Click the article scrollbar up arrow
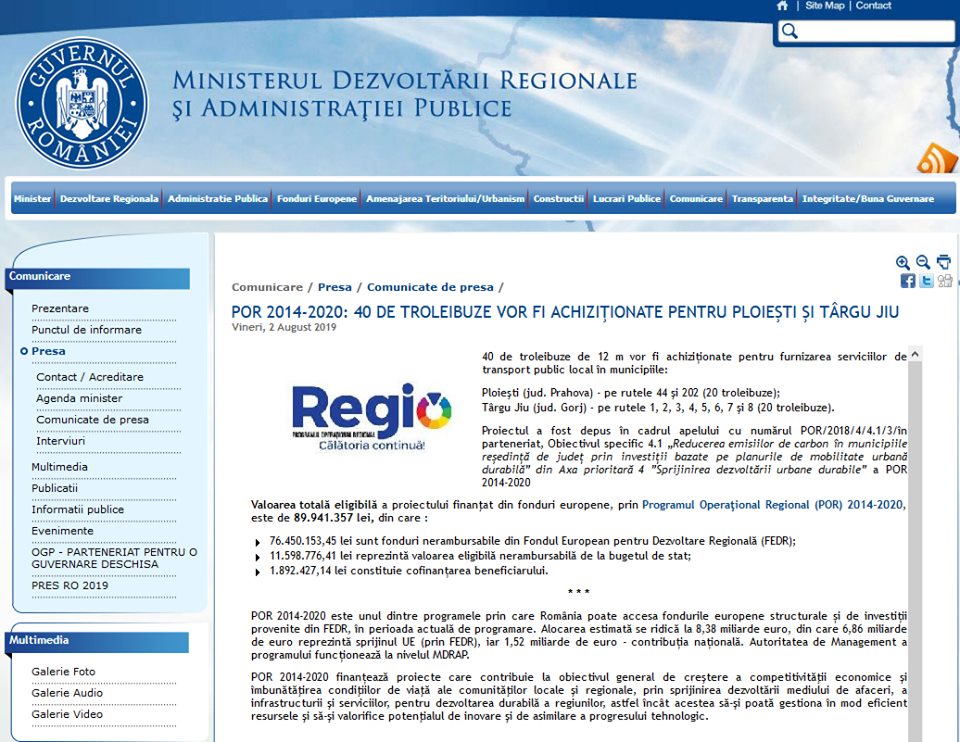960x742 pixels. click(915, 354)
